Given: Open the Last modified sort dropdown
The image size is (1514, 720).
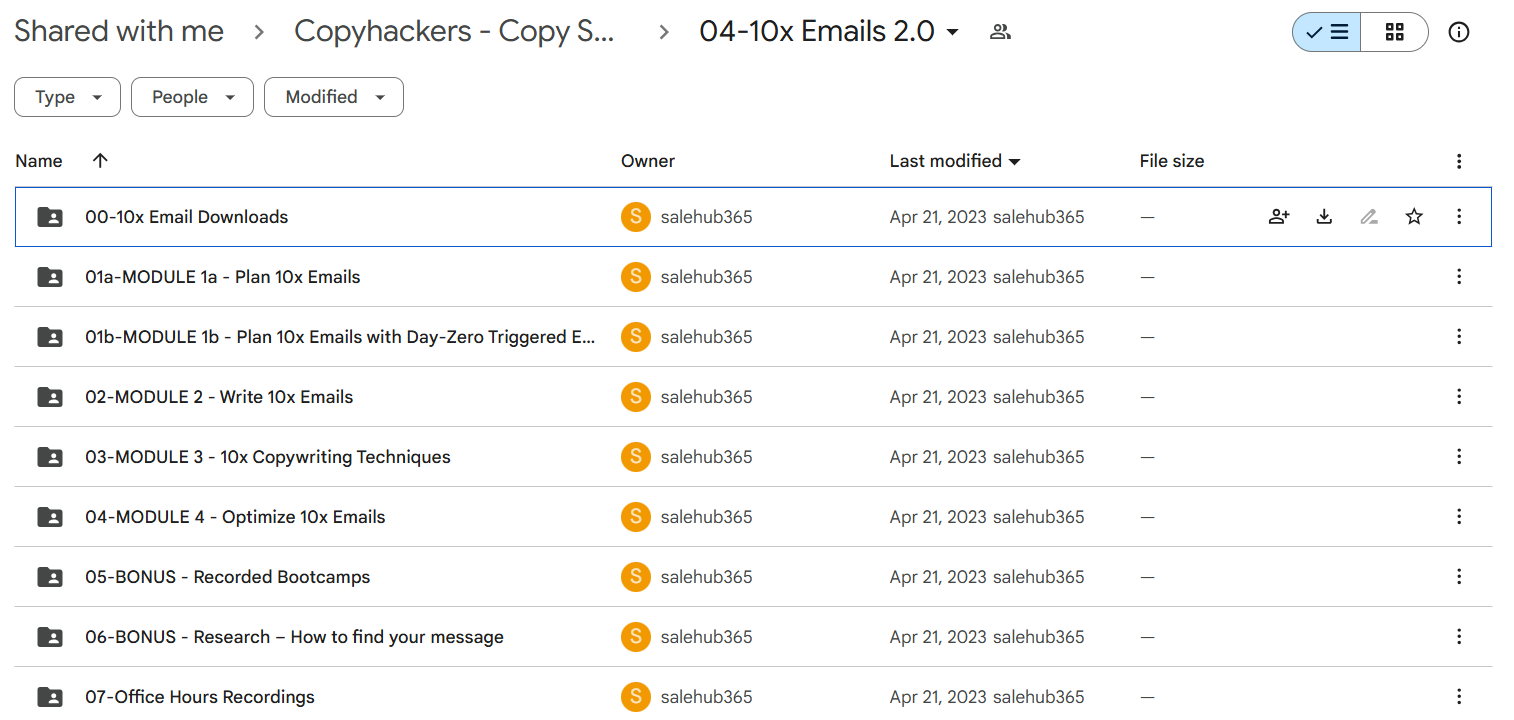Looking at the screenshot, I should (x=955, y=161).
